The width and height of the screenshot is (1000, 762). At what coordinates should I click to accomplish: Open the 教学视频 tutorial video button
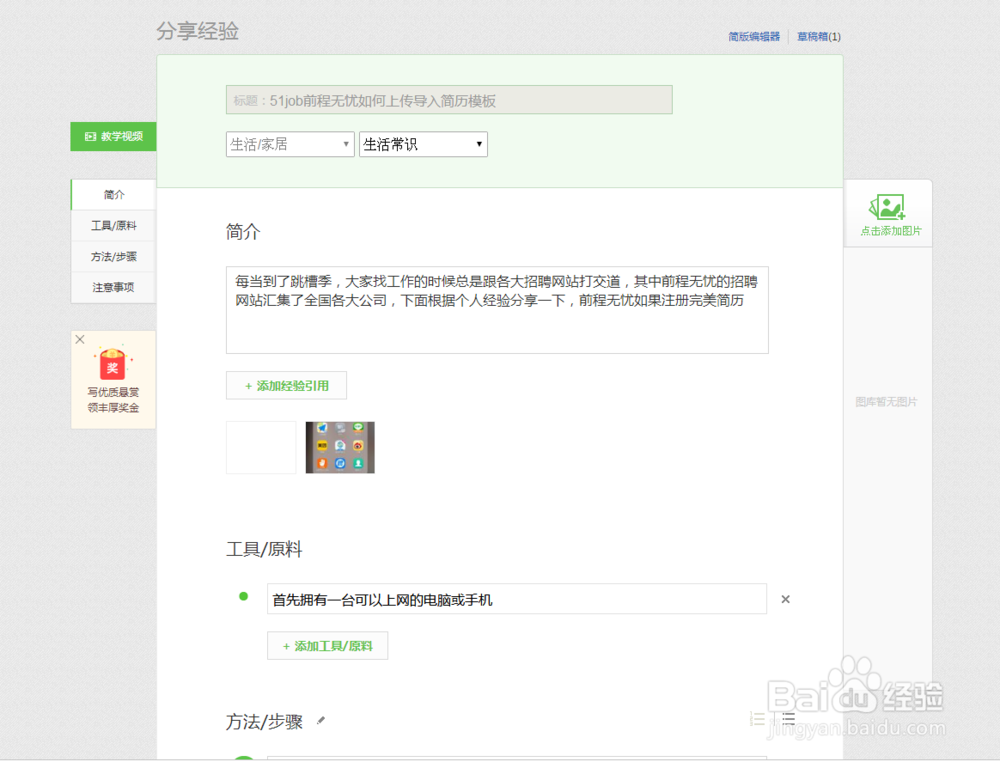coord(114,136)
